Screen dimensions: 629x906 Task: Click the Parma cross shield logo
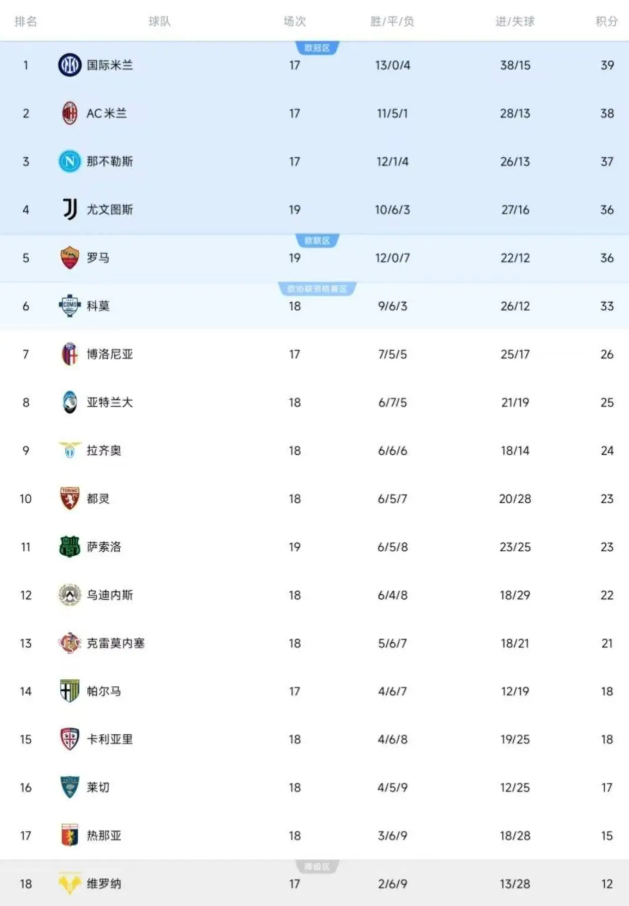pos(69,691)
